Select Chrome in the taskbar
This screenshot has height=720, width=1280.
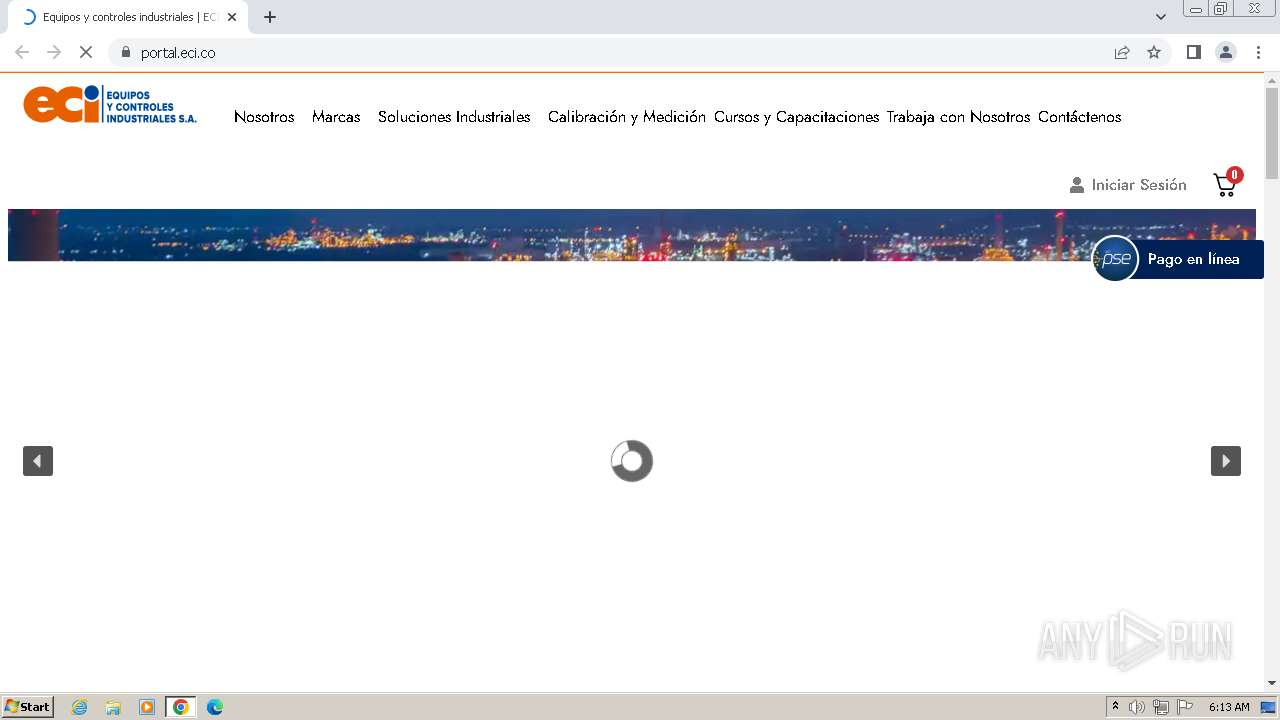coord(180,707)
